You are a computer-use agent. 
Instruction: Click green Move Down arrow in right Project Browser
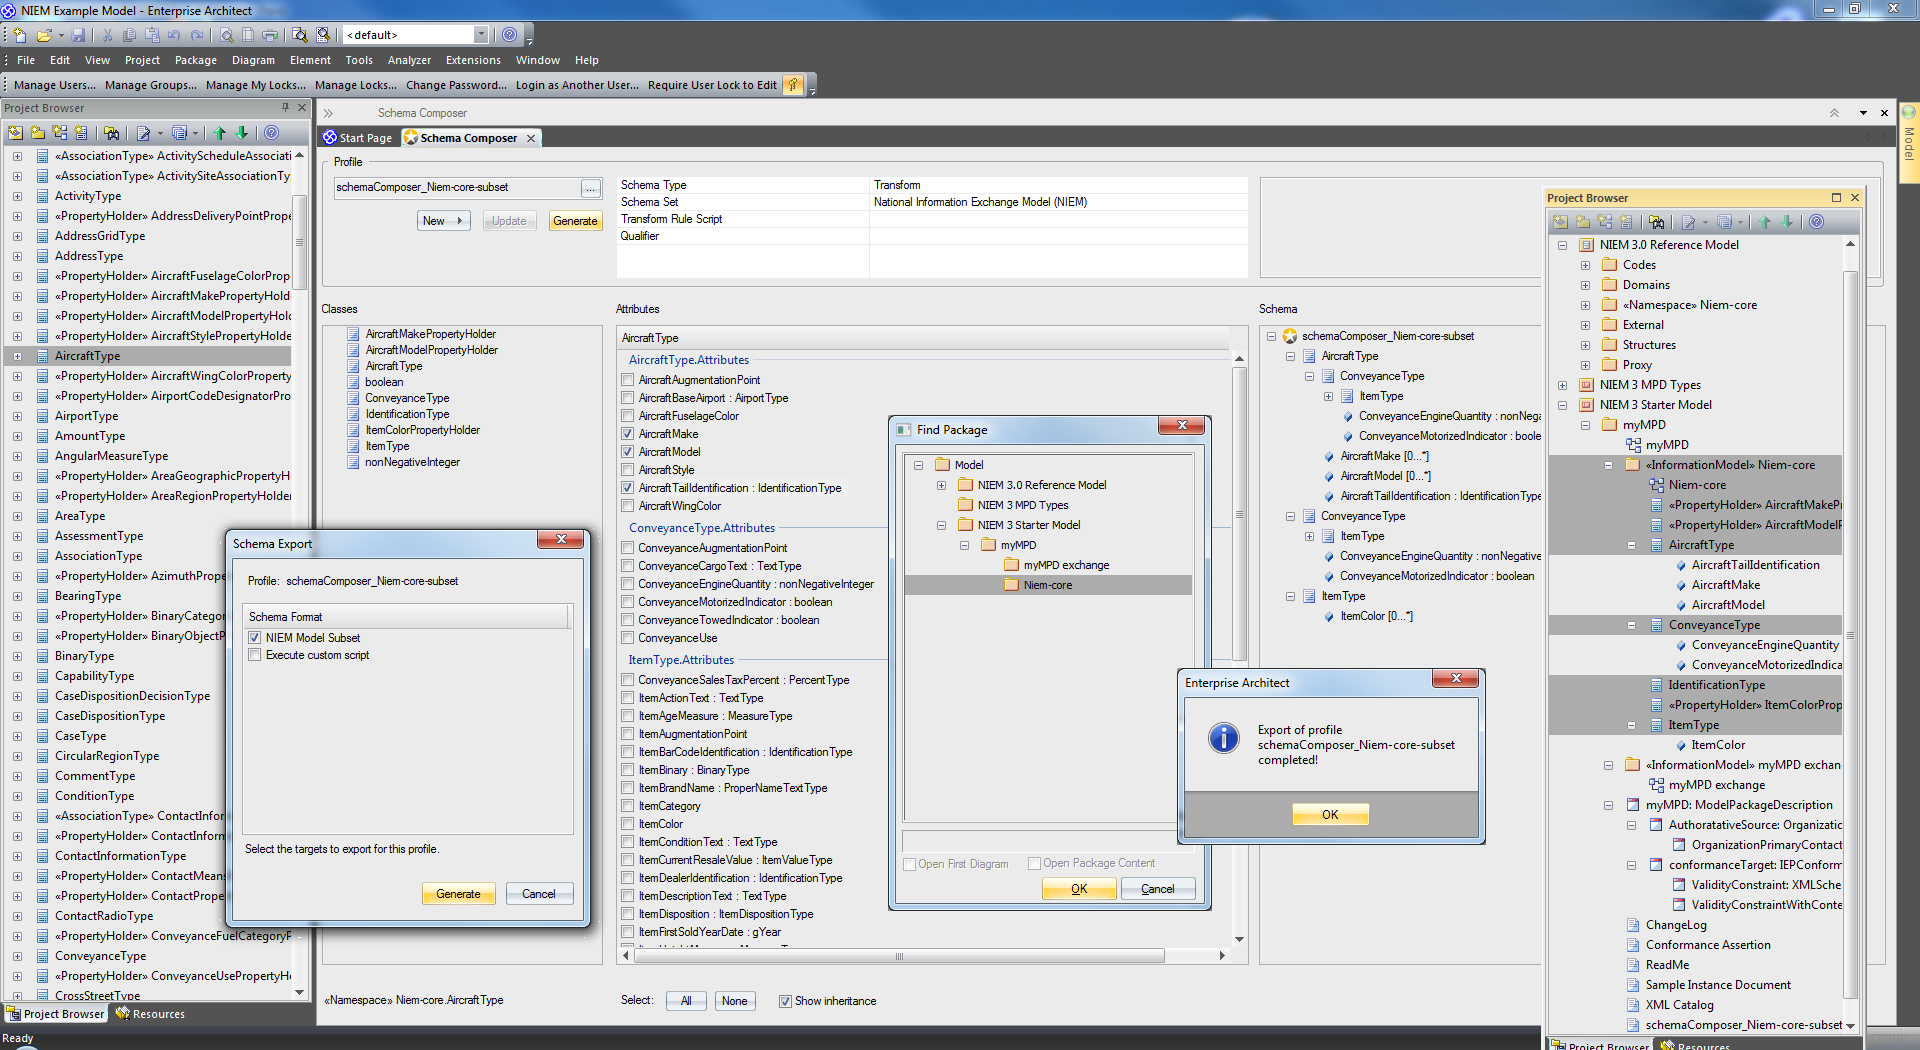point(1787,222)
